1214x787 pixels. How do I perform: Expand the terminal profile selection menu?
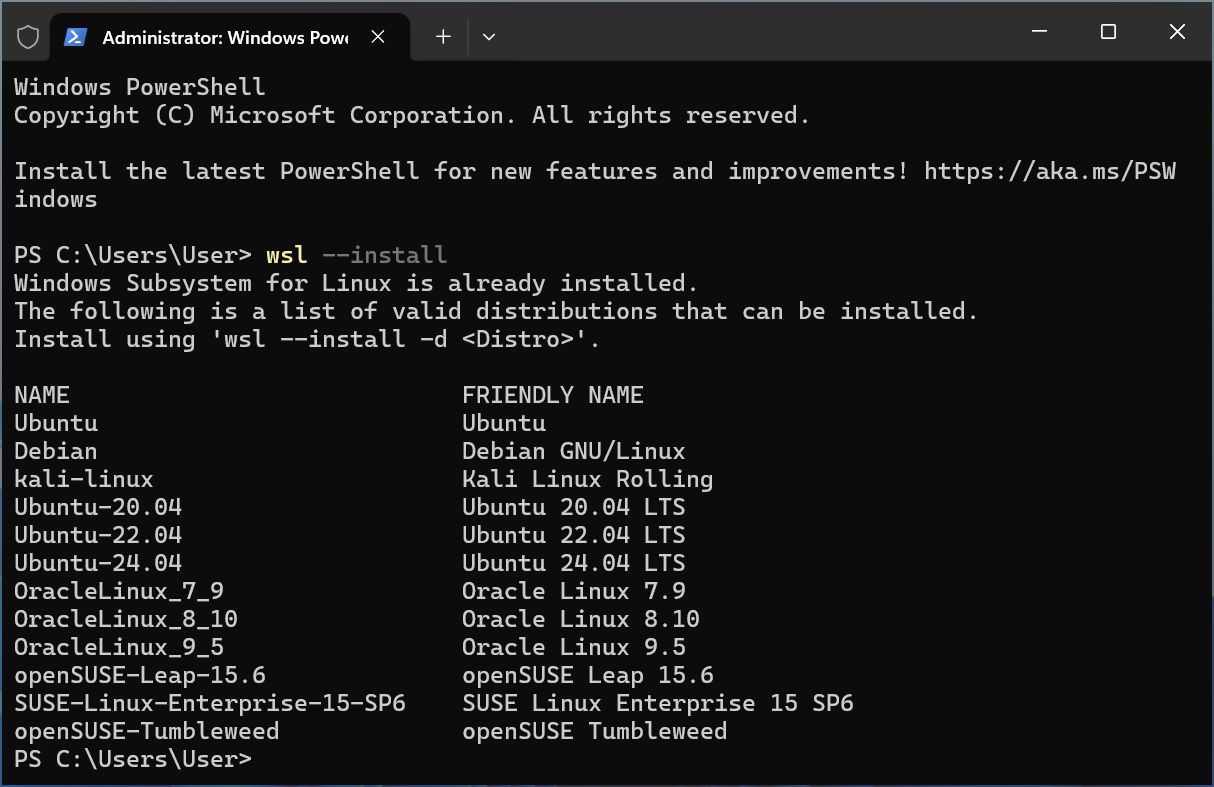(x=488, y=36)
